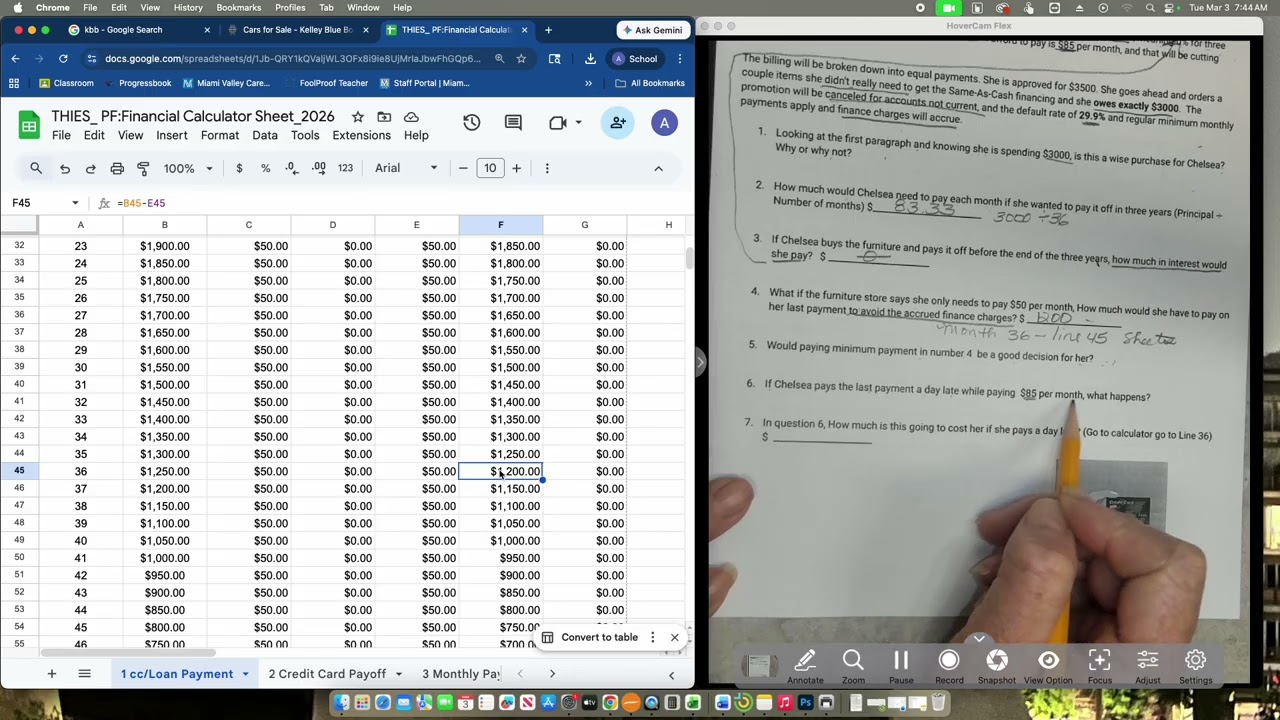The width and height of the screenshot is (1280, 720).
Task: Open the Format menu in Sheets
Action: (x=220, y=136)
